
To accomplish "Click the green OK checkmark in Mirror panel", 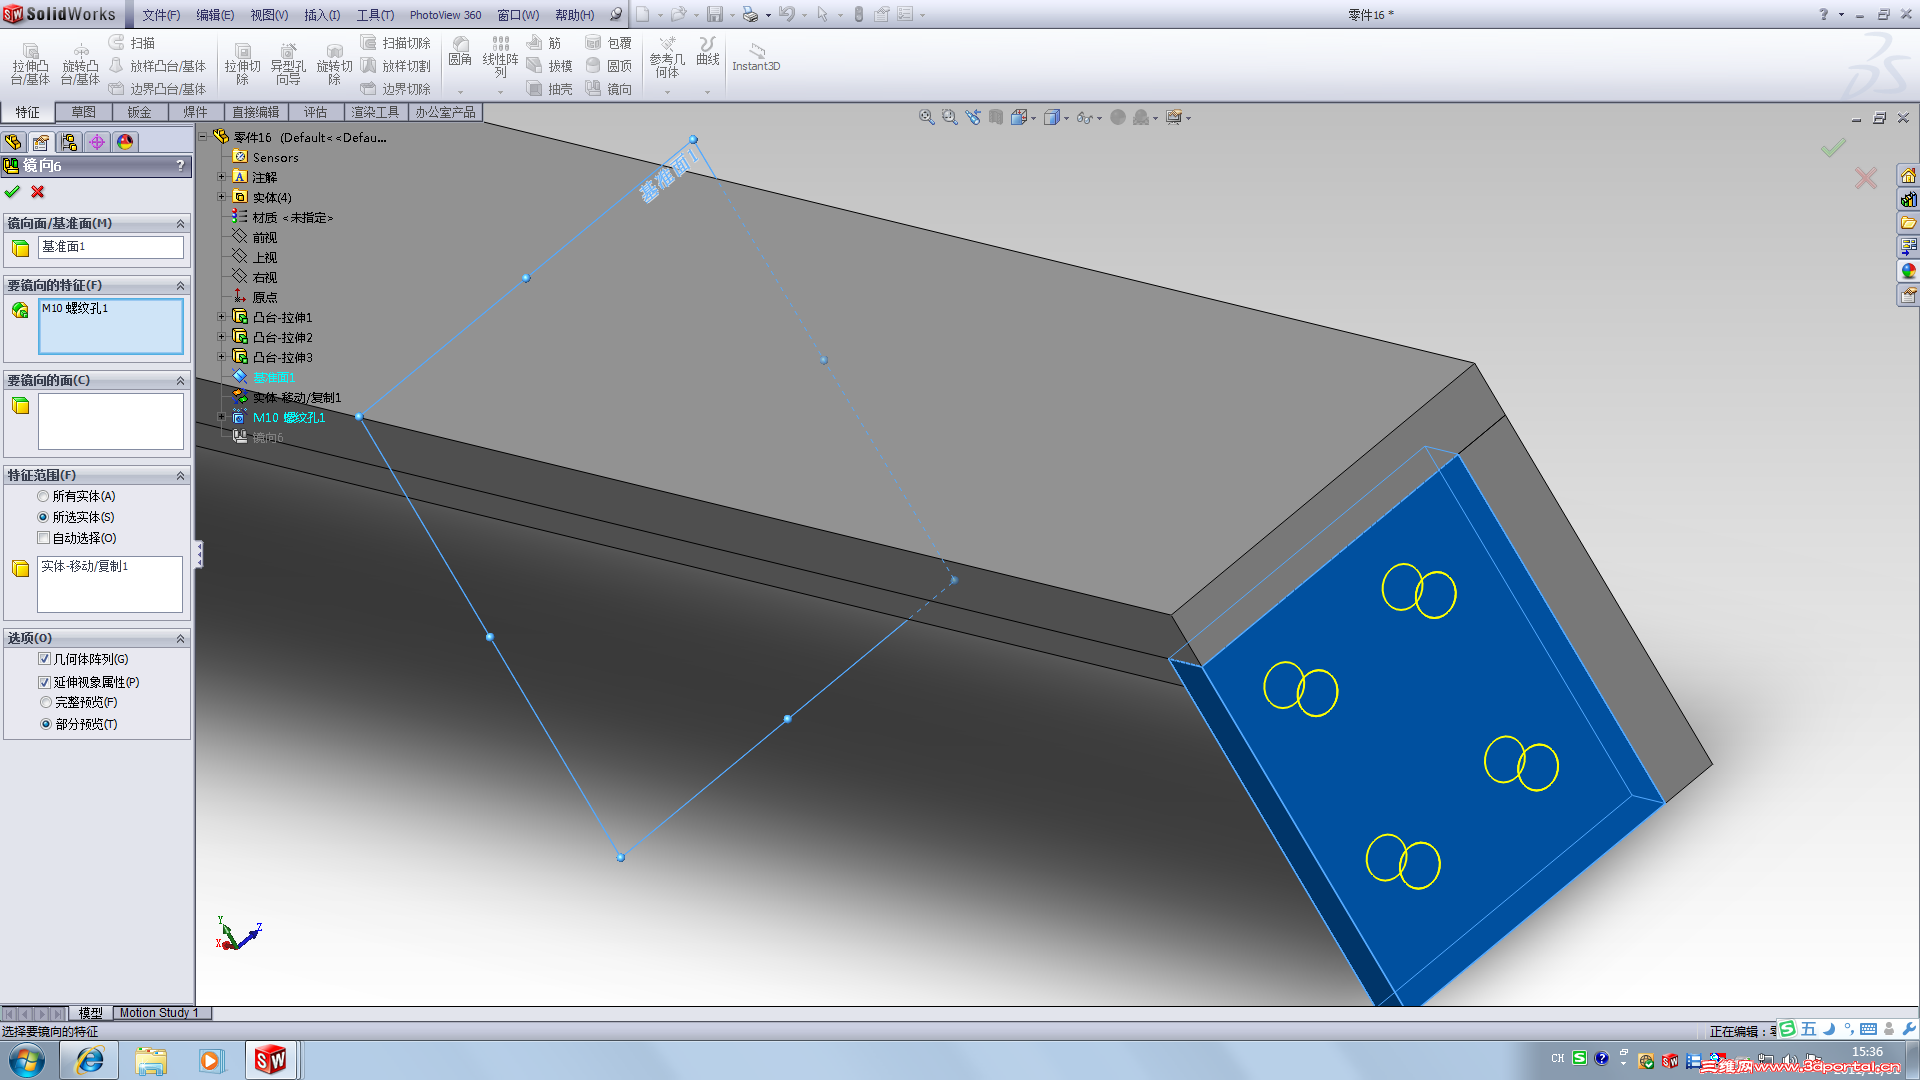I will pyautogui.click(x=12, y=192).
